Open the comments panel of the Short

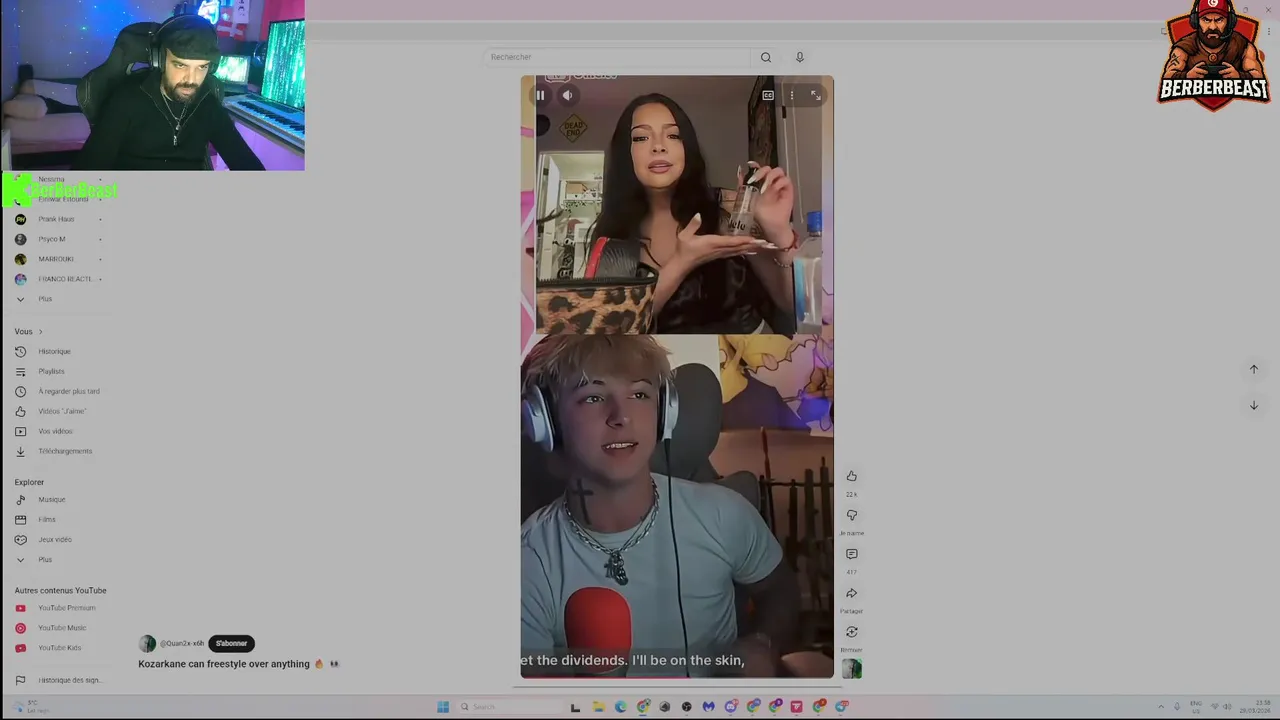[x=852, y=554]
